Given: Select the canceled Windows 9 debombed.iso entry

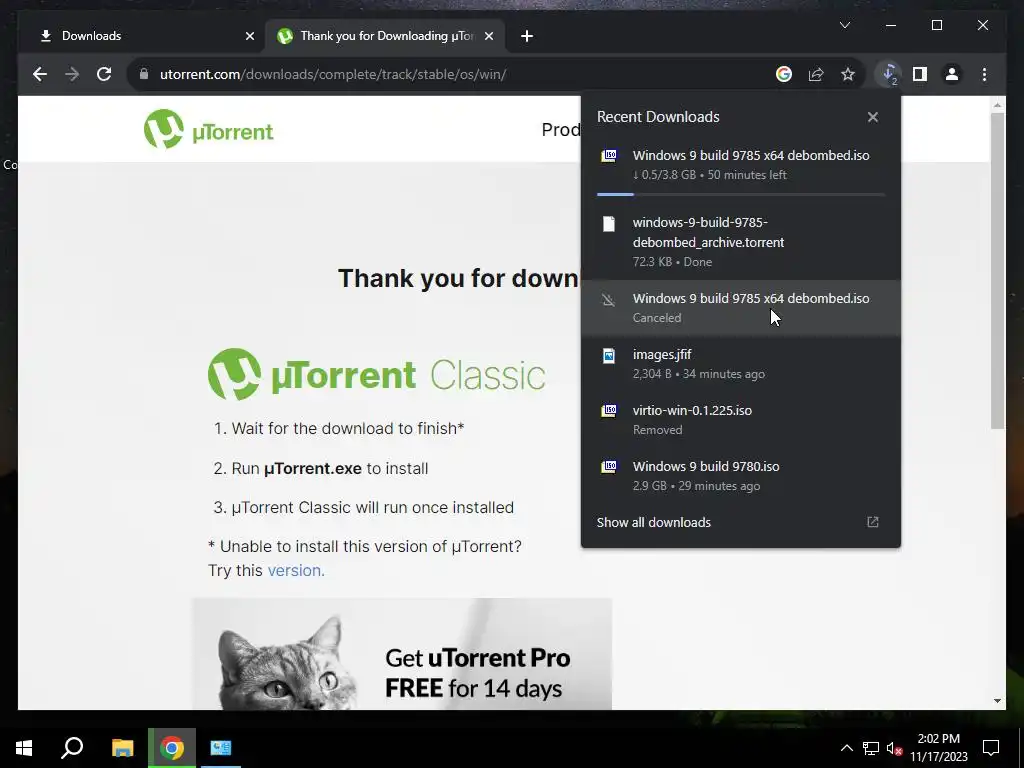Looking at the screenshot, I should click(x=741, y=308).
